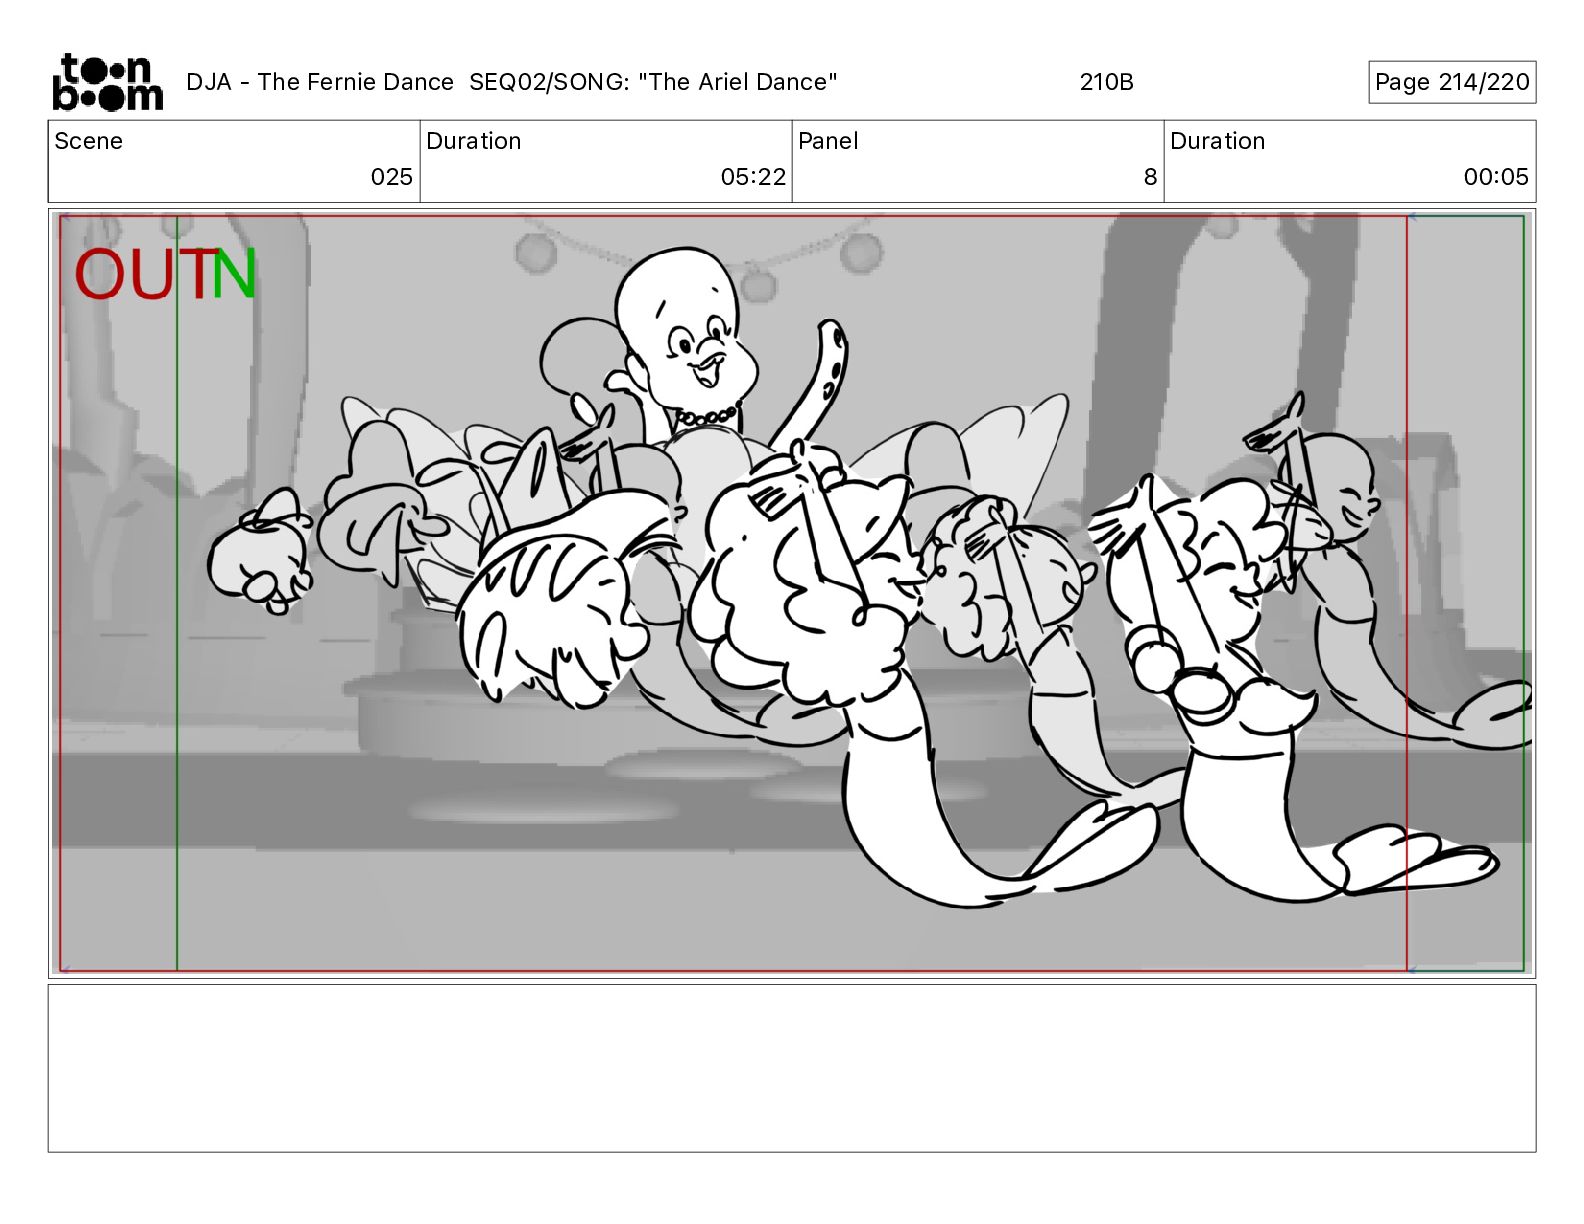Click the Toon Boom logo
Screen dimensions: 1584x1224
coord(107,82)
